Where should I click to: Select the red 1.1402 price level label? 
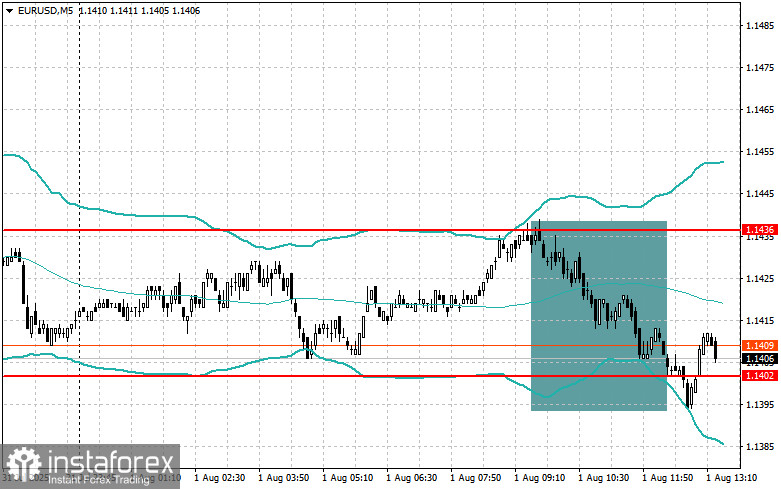[759, 375]
